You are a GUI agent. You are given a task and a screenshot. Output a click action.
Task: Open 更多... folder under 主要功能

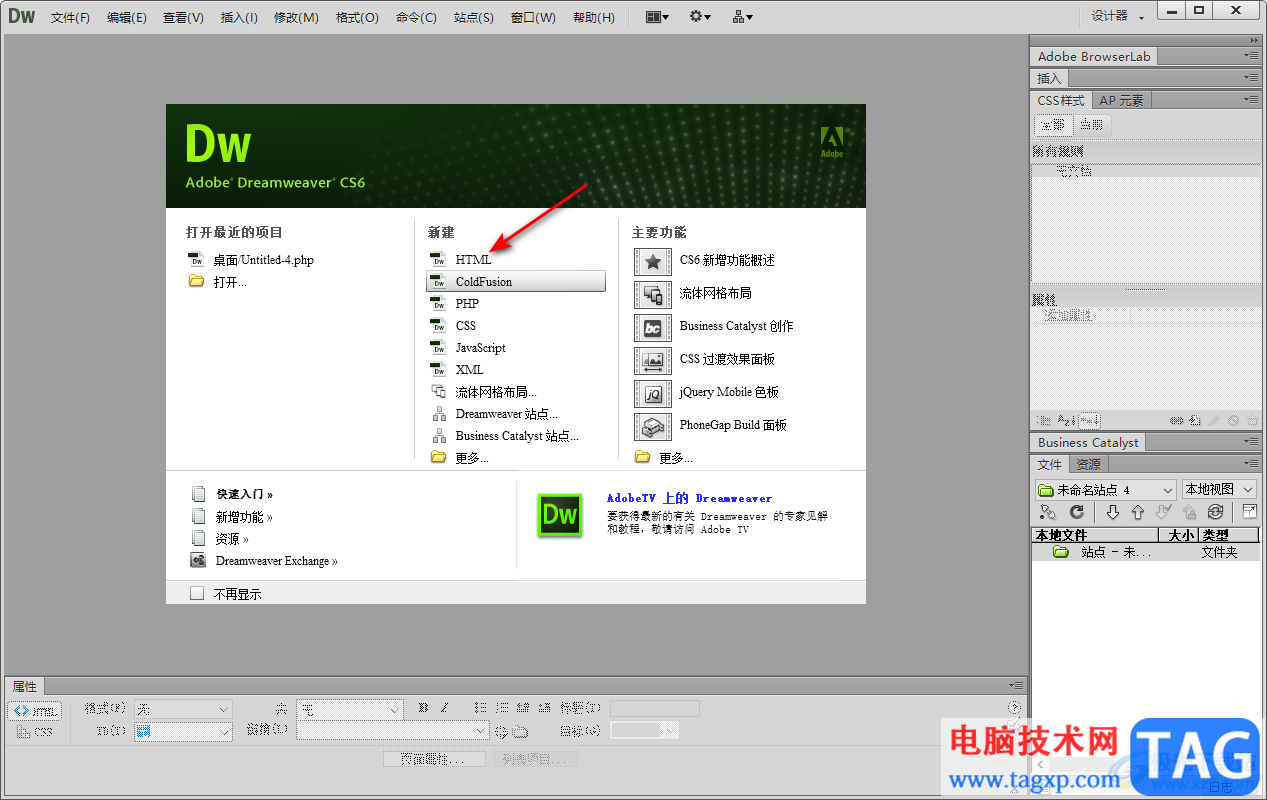(676, 458)
